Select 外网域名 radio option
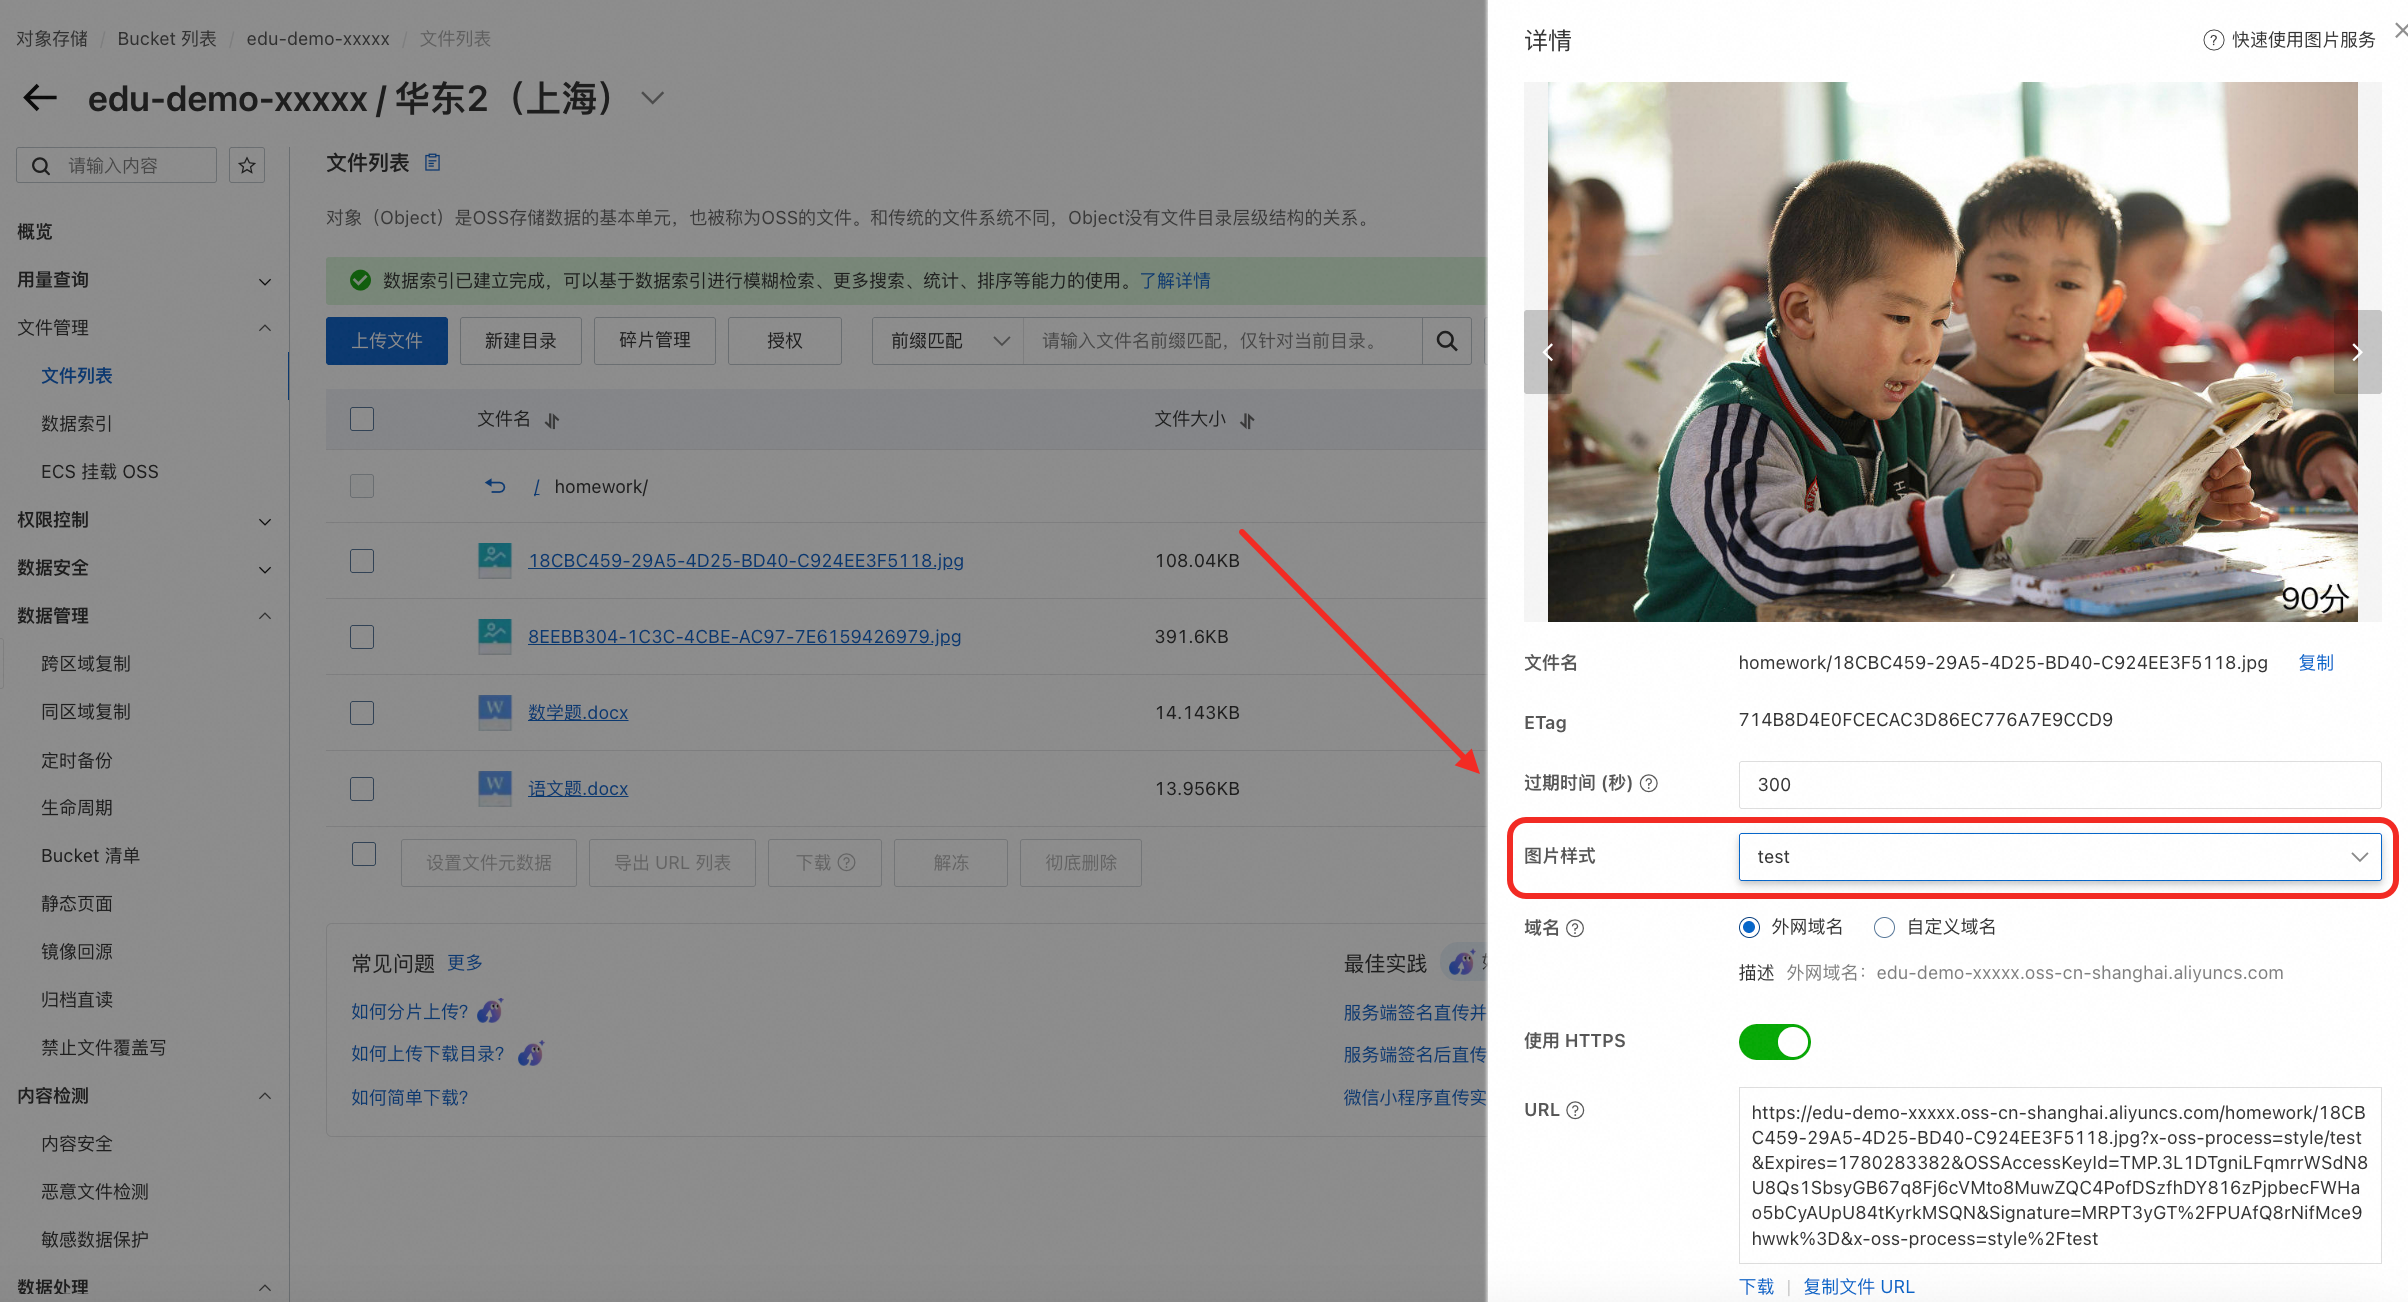The height and width of the screenshot is (1302, 2408). 1749,927
